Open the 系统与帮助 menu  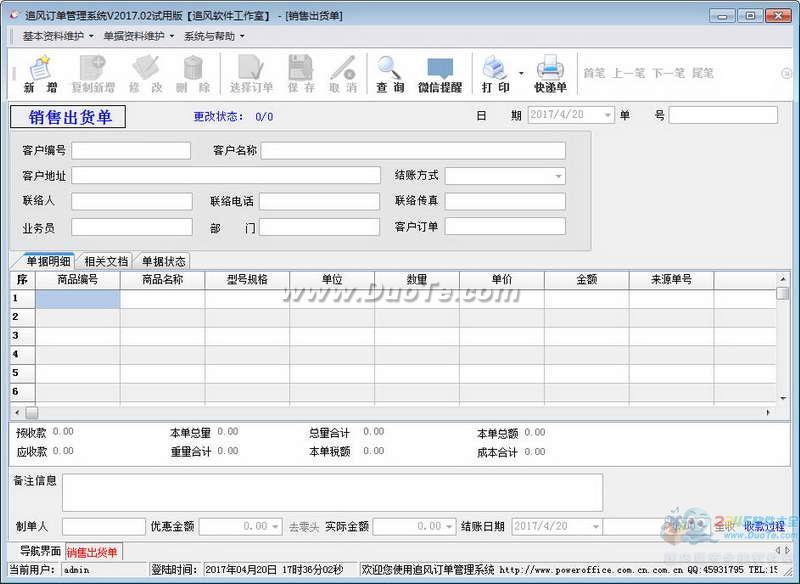[214, 36]
